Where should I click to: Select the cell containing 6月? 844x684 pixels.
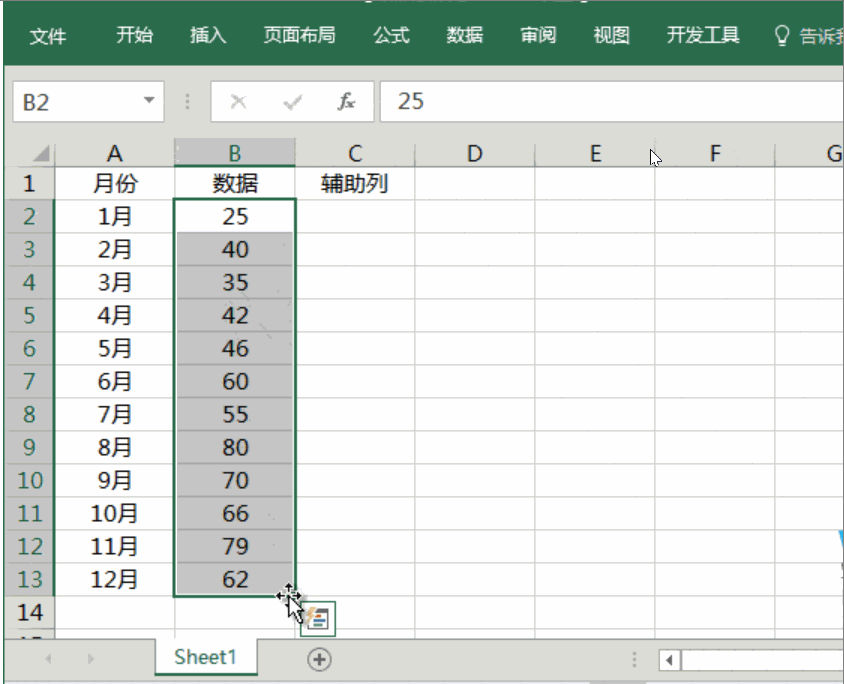point(114,382)
